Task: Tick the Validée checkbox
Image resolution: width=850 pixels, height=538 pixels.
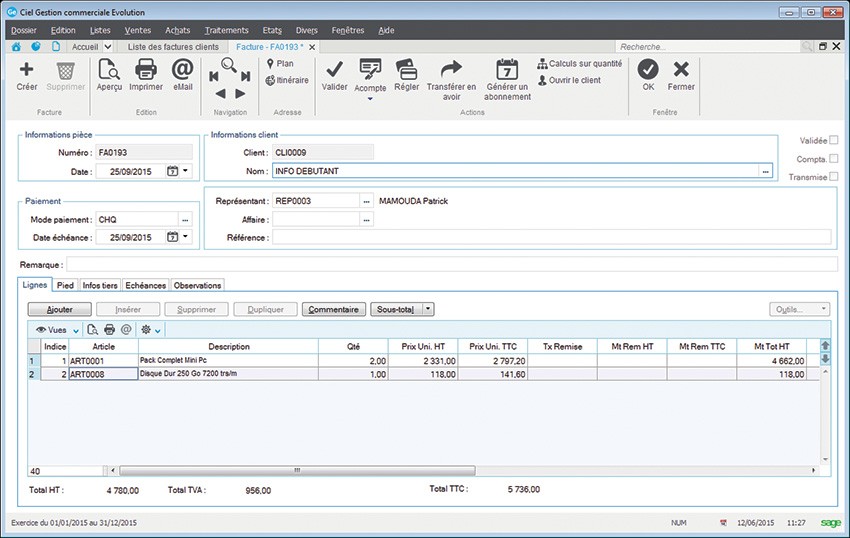Action: tap(834, 141)
